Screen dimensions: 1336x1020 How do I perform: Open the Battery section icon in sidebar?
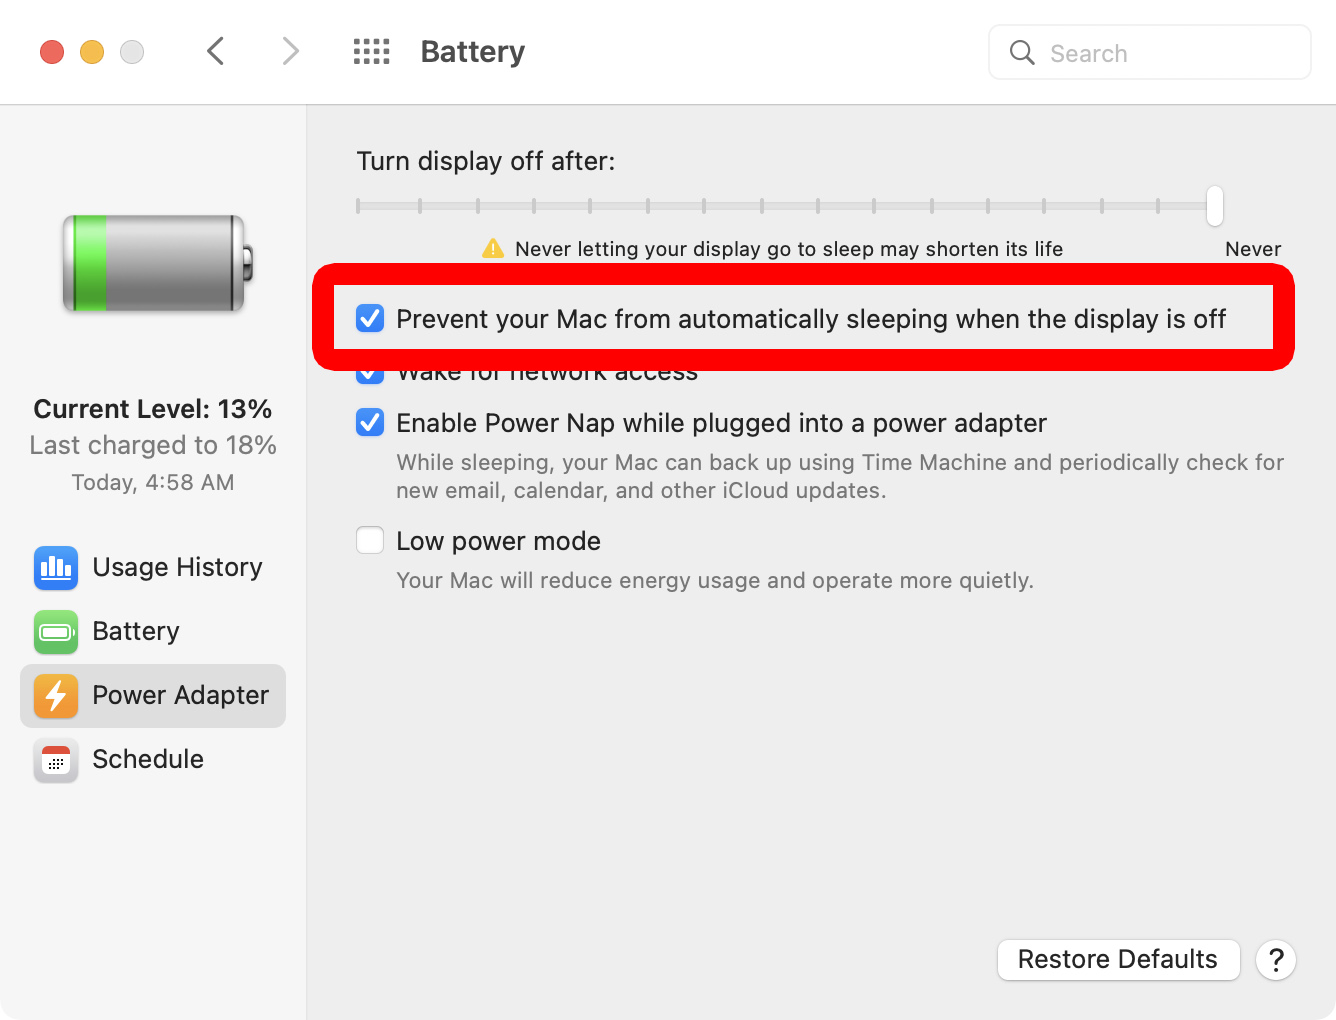pyautogui.click(x=55, y=631)
